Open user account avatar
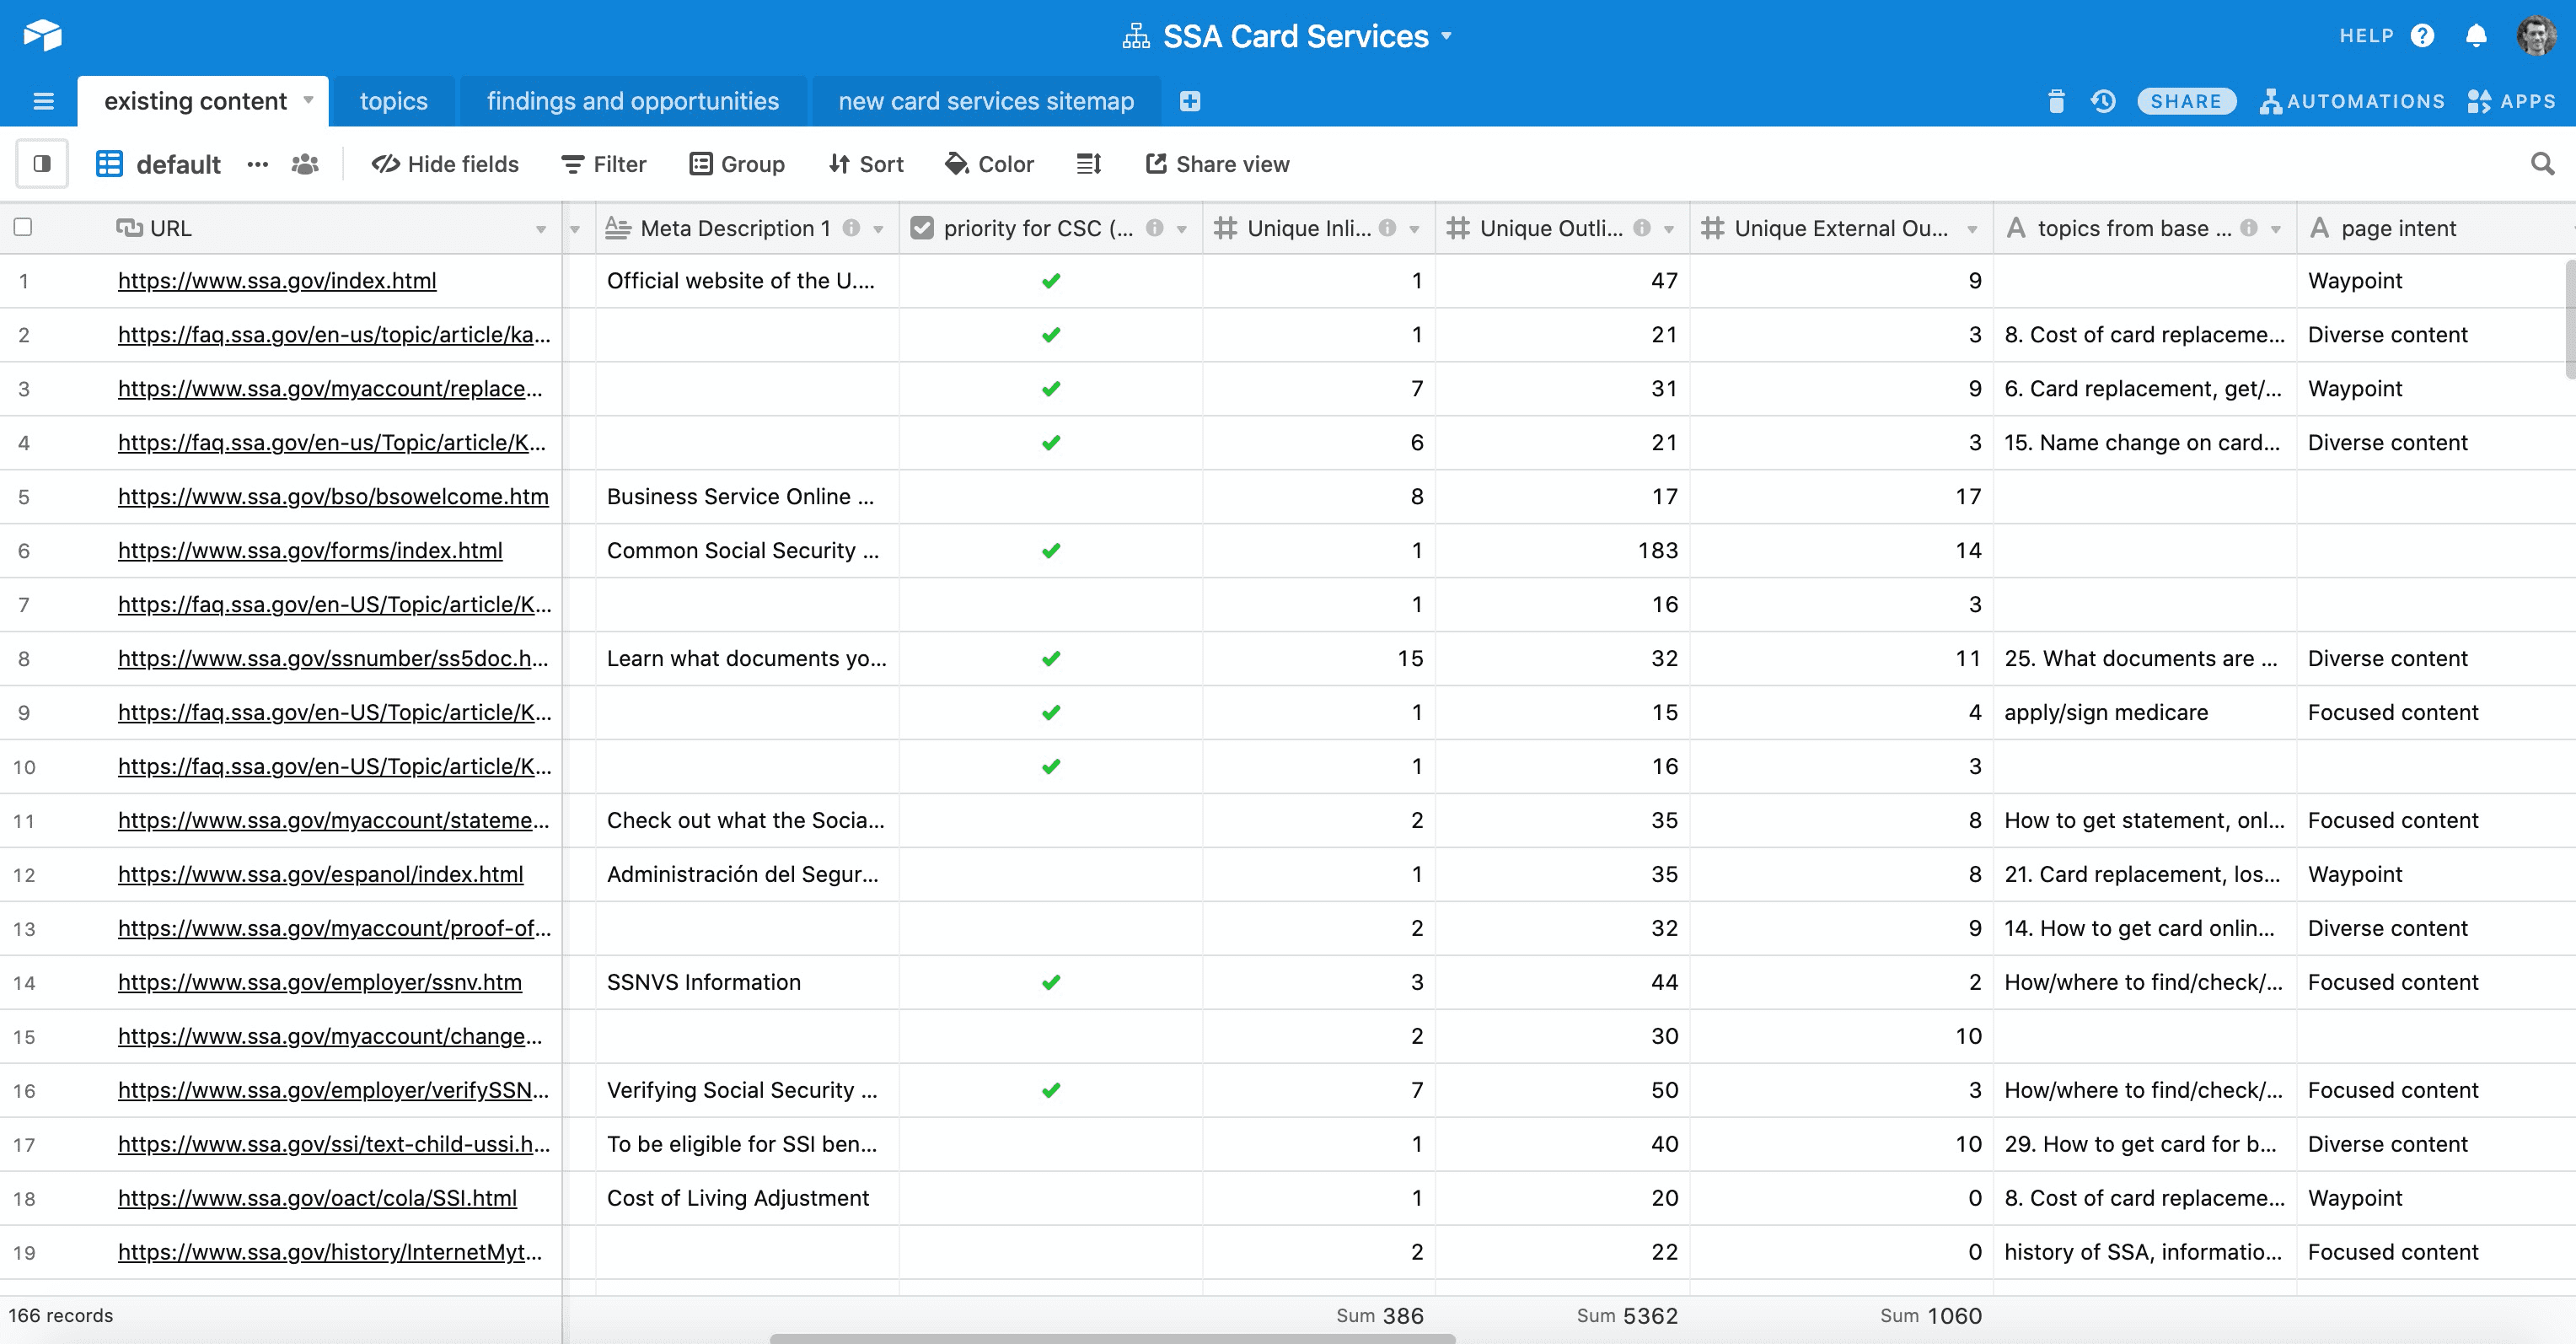This screenshot has height=1344, width=2576. click(x=2536, y=36)
